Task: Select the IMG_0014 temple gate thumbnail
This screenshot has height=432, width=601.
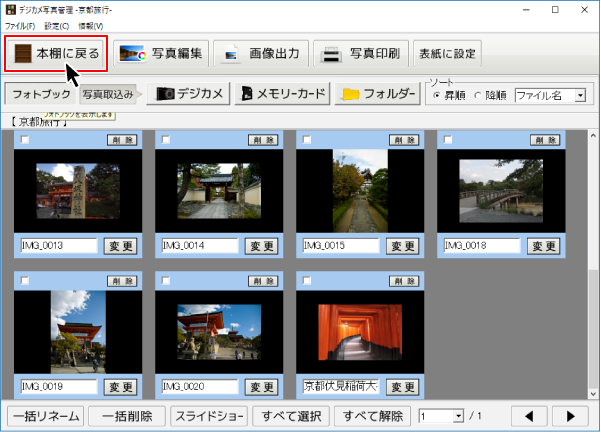Action: click(219, 191)
